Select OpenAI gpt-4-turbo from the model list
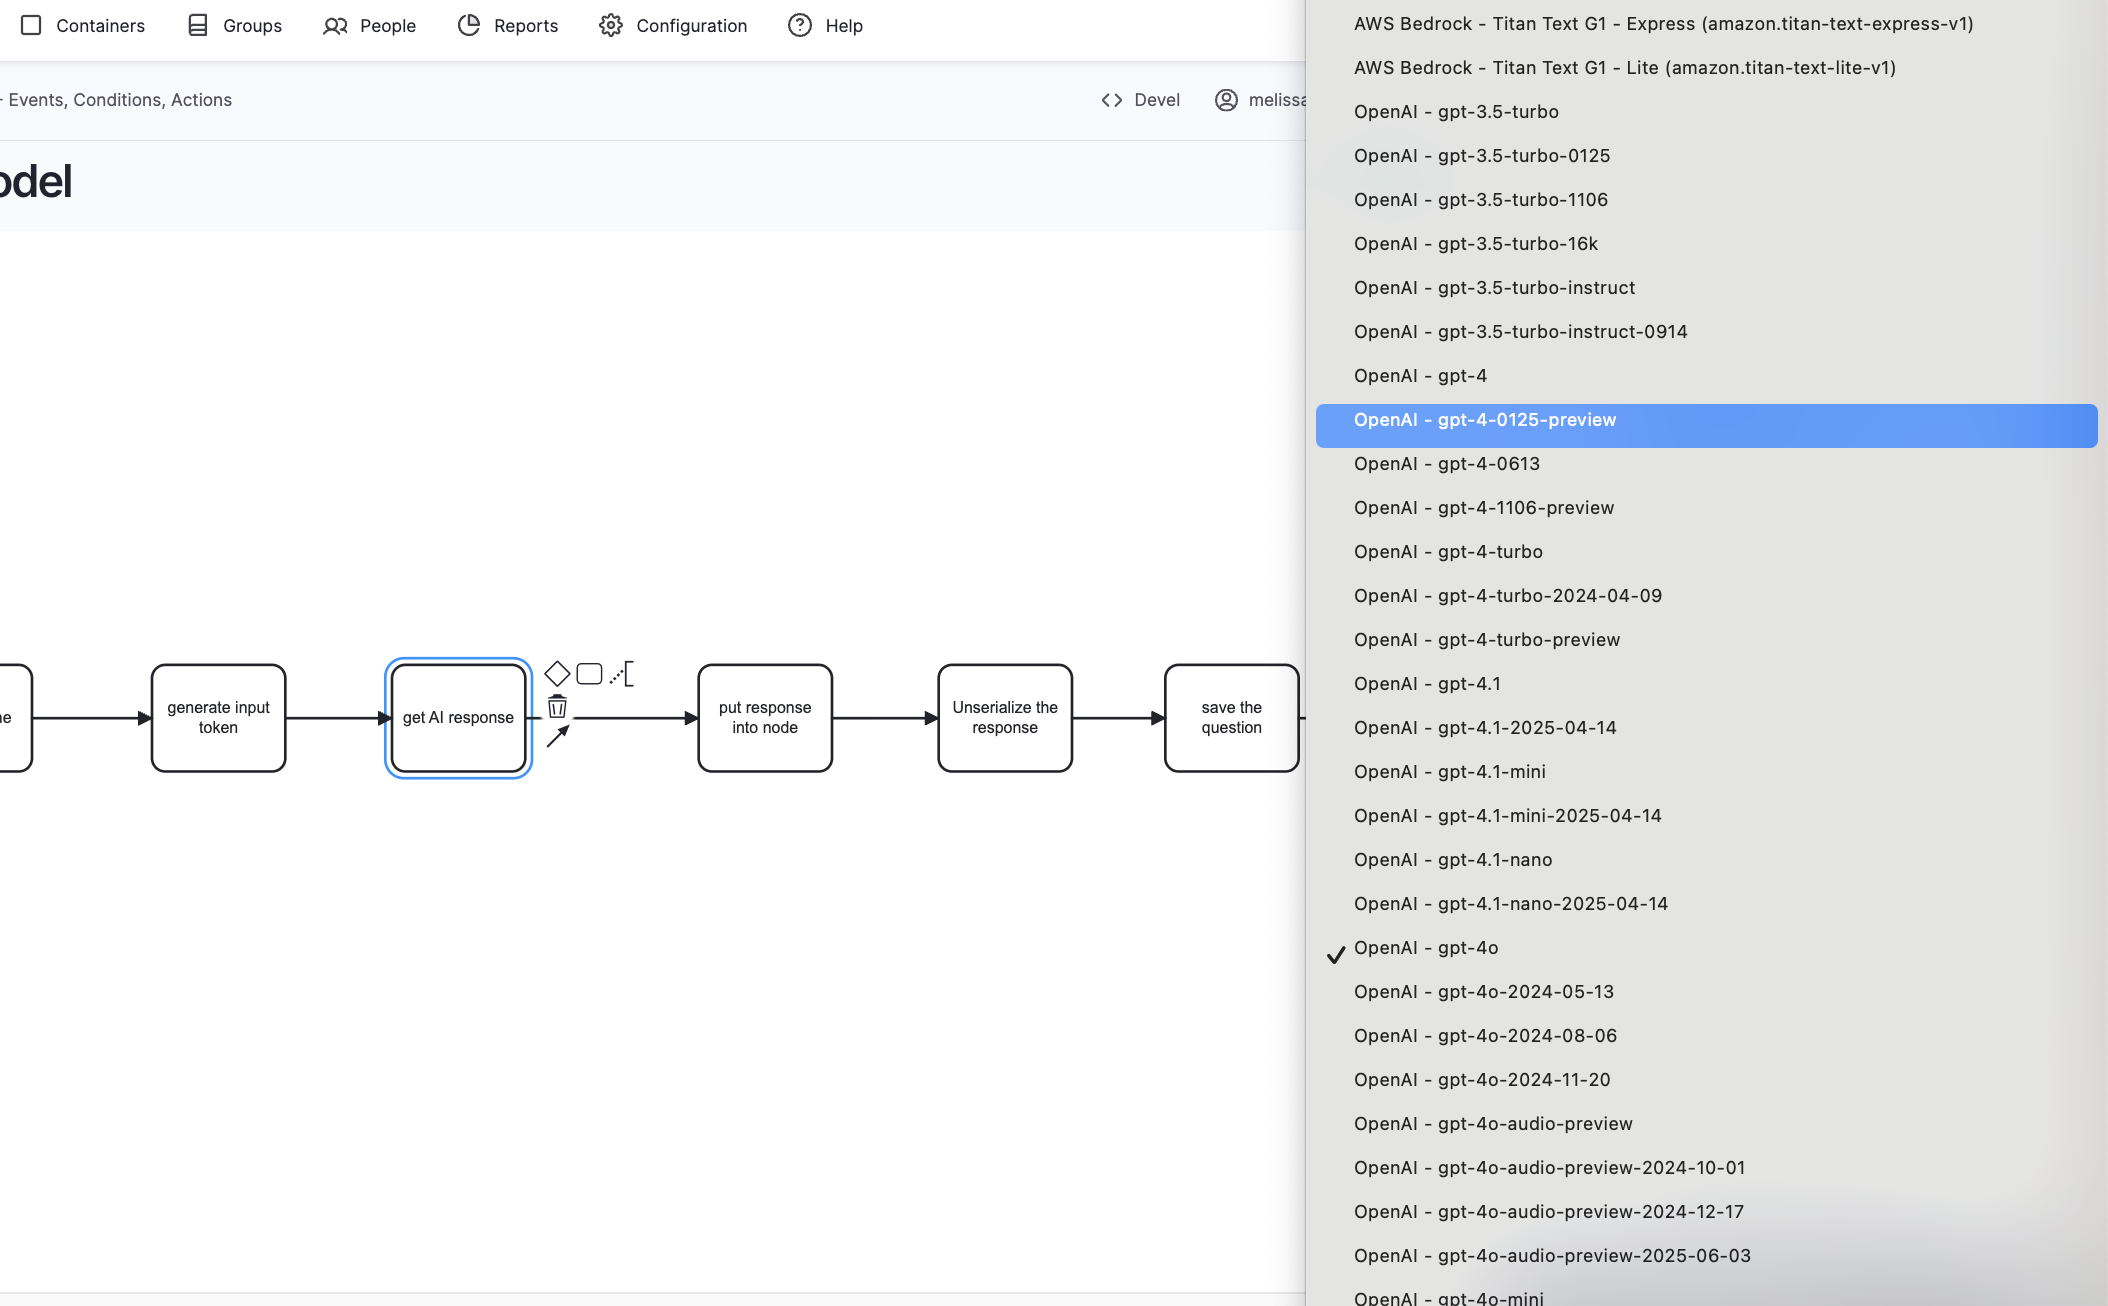 [1448, 551]
